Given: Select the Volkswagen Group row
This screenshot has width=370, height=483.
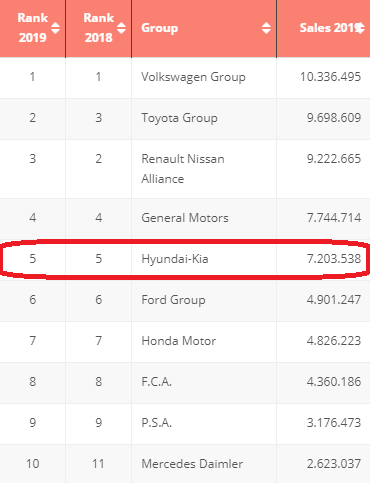Looking at the screenshot, I should click(185, 78).
